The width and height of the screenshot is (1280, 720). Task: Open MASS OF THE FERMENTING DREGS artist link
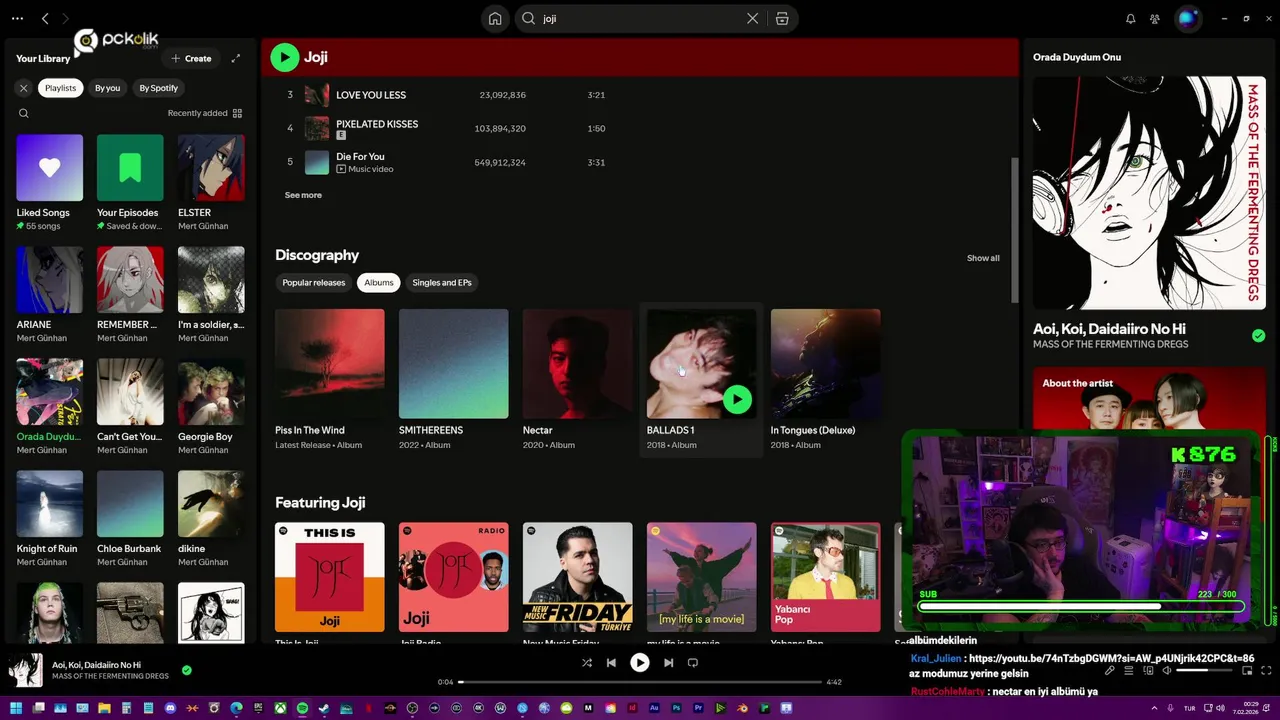(1111, 344)
